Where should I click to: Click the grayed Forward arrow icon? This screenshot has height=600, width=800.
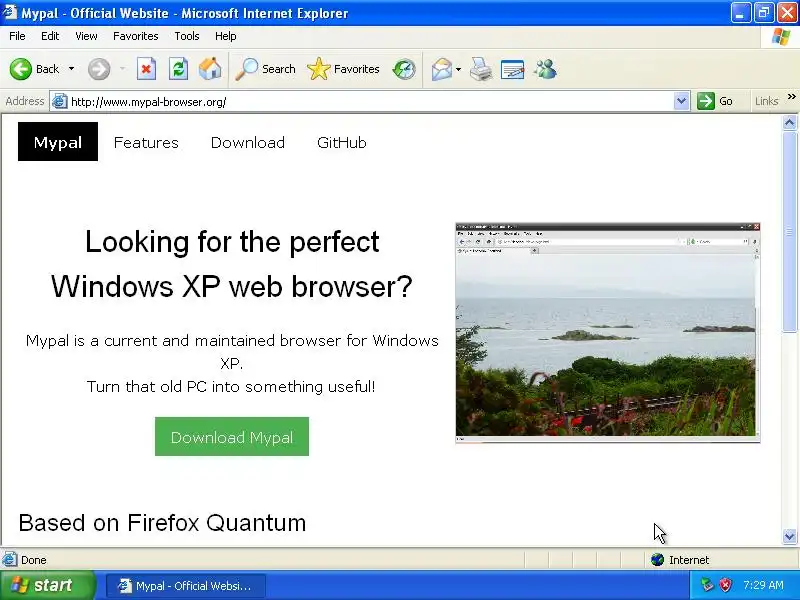pyautogui.click(x=99, y=69)
